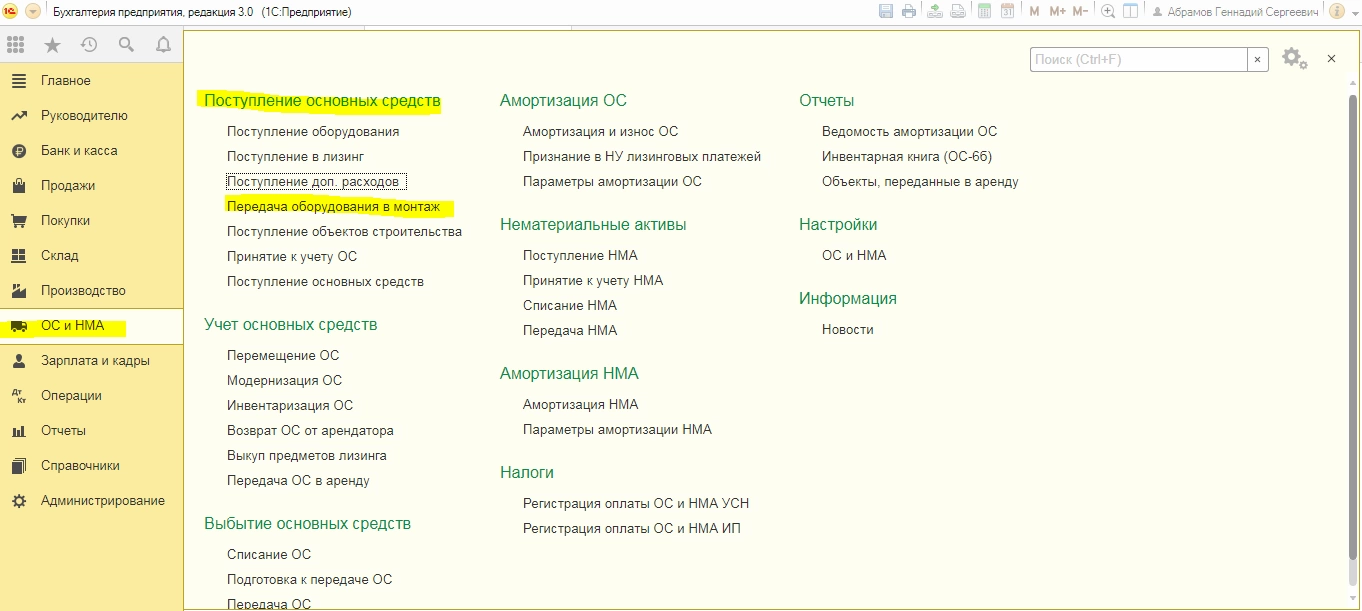Open the Администрирование section

[x=92, y=500]
